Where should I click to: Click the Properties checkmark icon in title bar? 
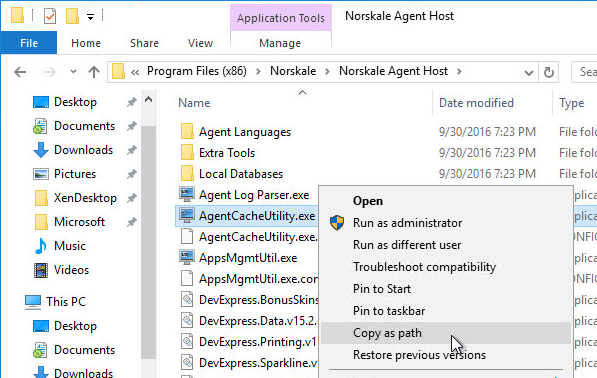50,16
